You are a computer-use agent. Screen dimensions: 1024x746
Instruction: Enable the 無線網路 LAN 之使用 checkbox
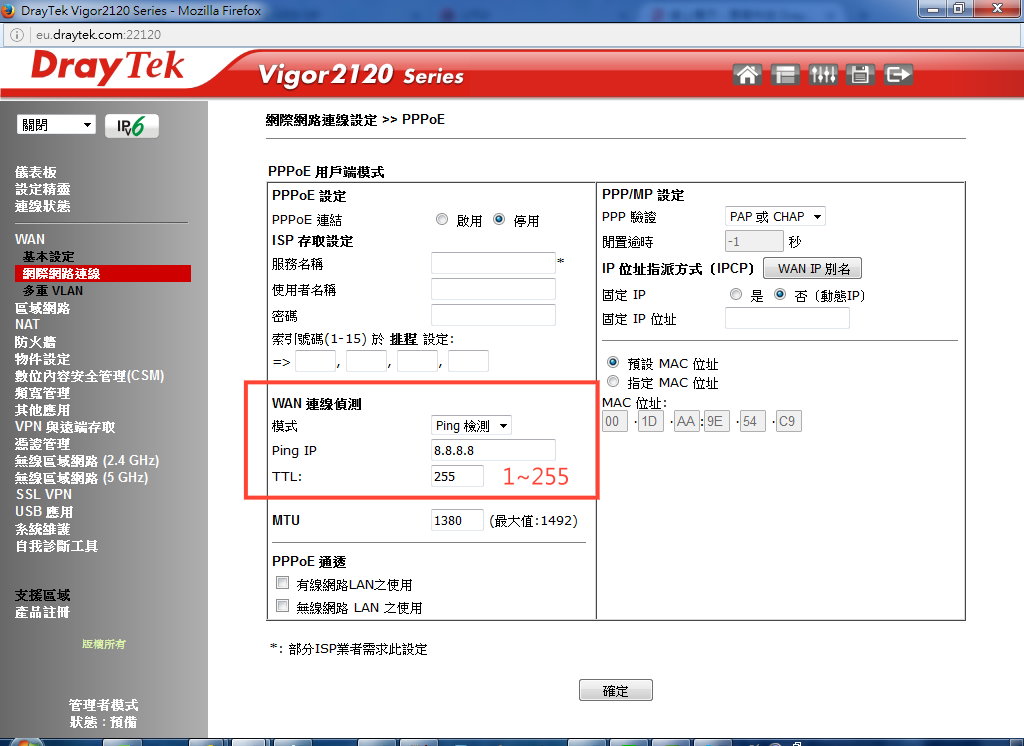(x=282, y=607)
